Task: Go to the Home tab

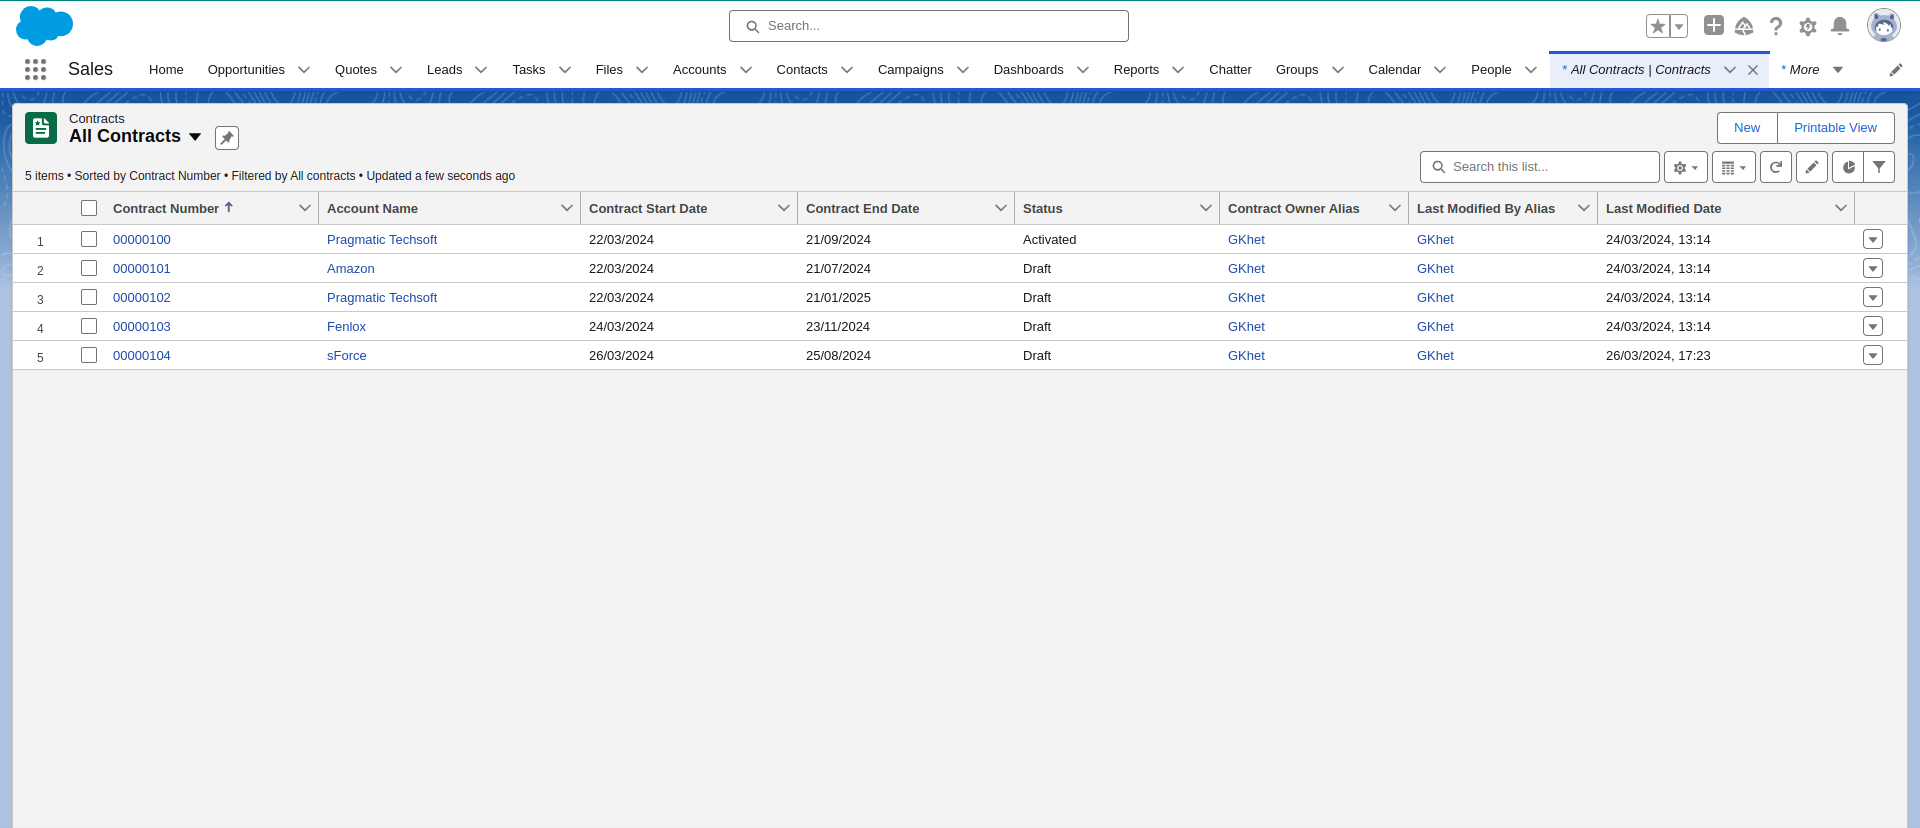Action: pyautogui.click(x=166, y=70)
